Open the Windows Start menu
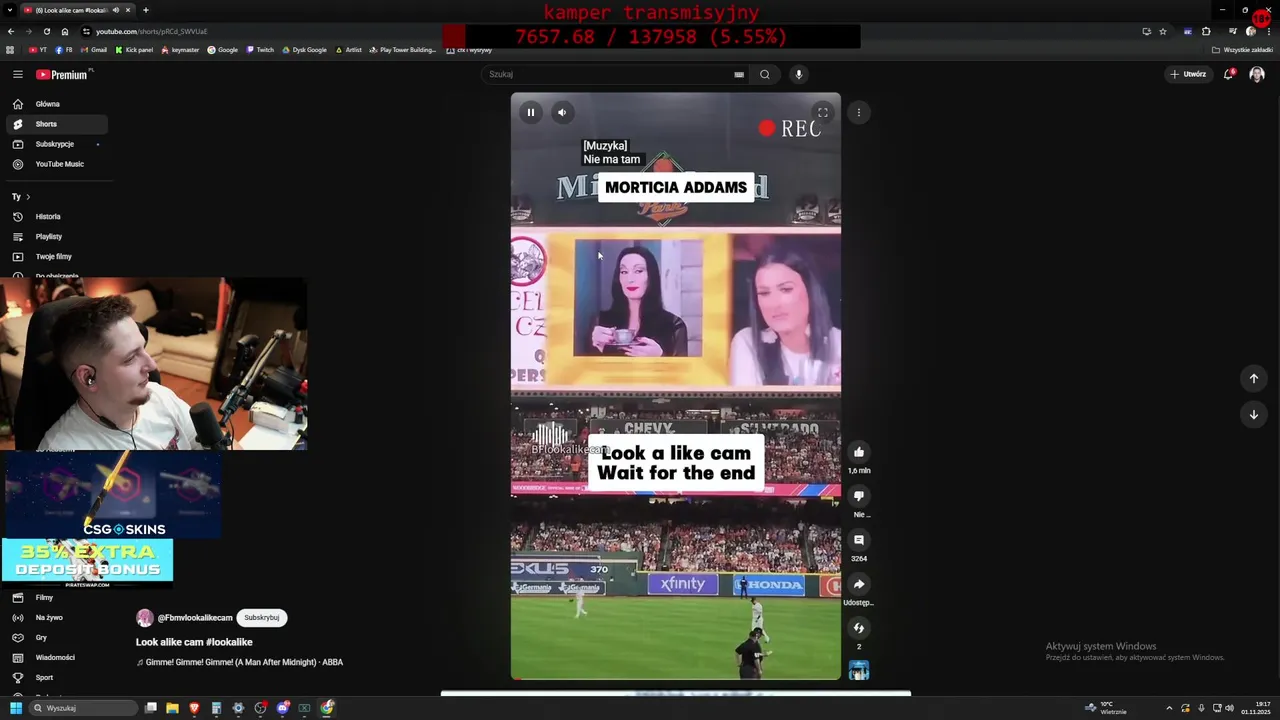This screenshot has height=720, width=1280. click(16, 708)
